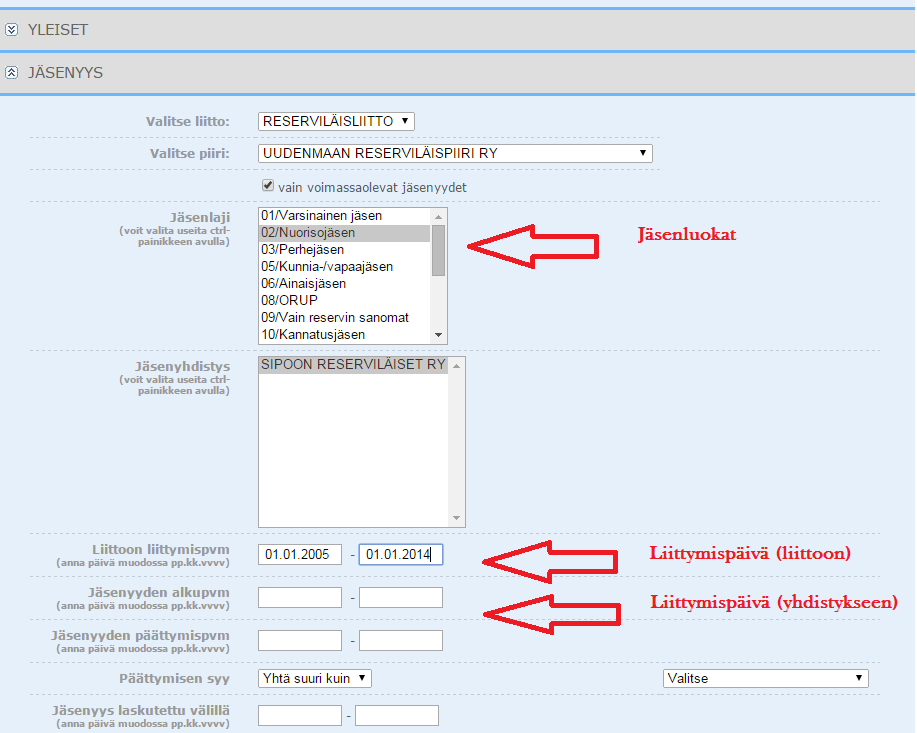Select 09/Vain reservin sanomat option
This screenshot has width=917, height=733.
pos(344,318)
